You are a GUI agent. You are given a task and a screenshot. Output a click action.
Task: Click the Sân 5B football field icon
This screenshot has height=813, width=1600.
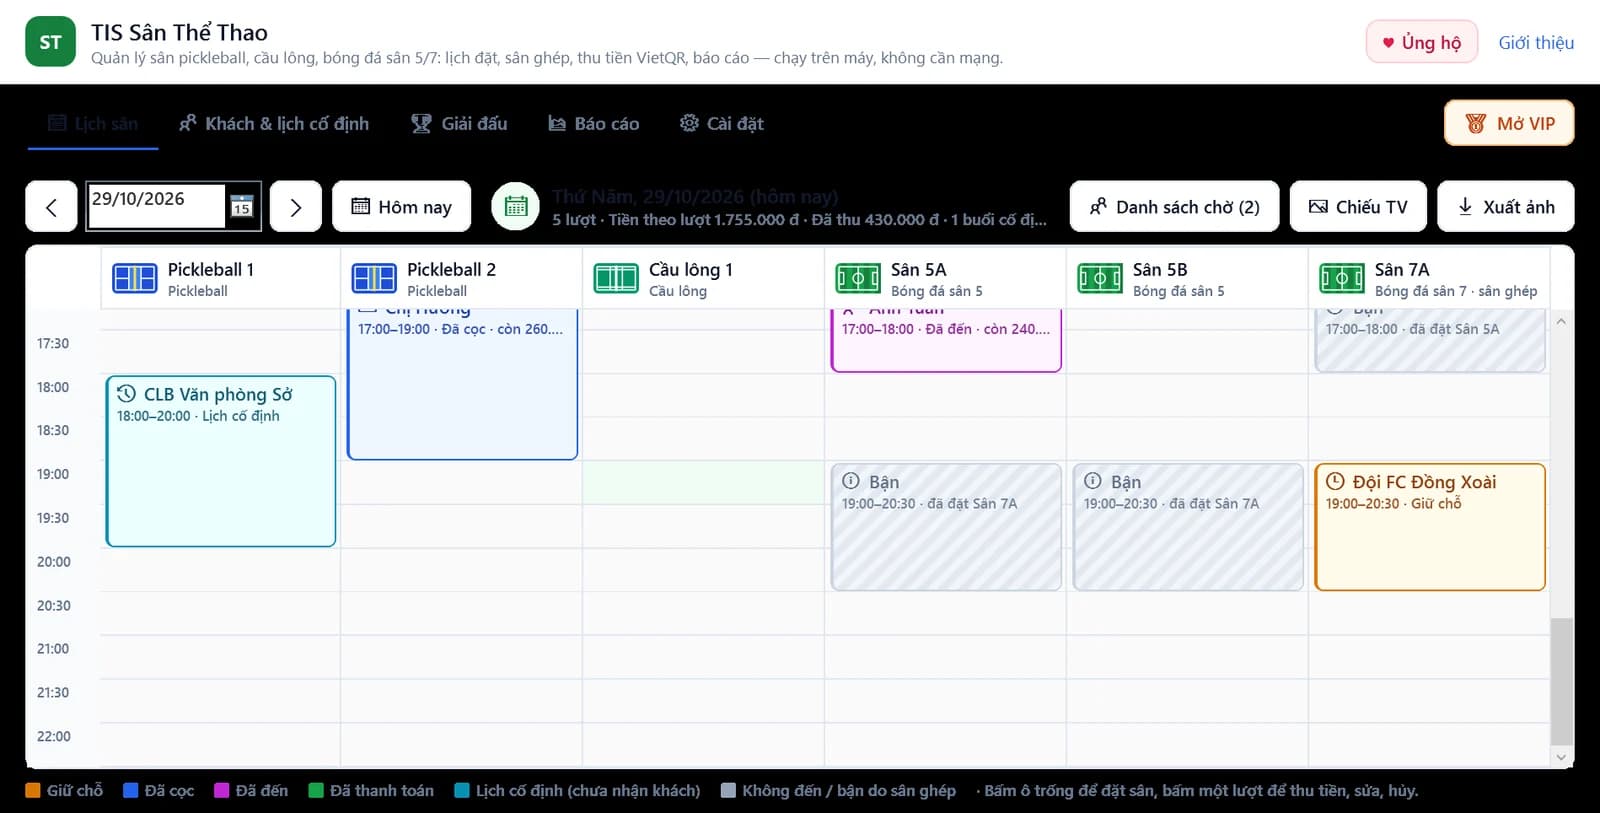(1100, 278)
